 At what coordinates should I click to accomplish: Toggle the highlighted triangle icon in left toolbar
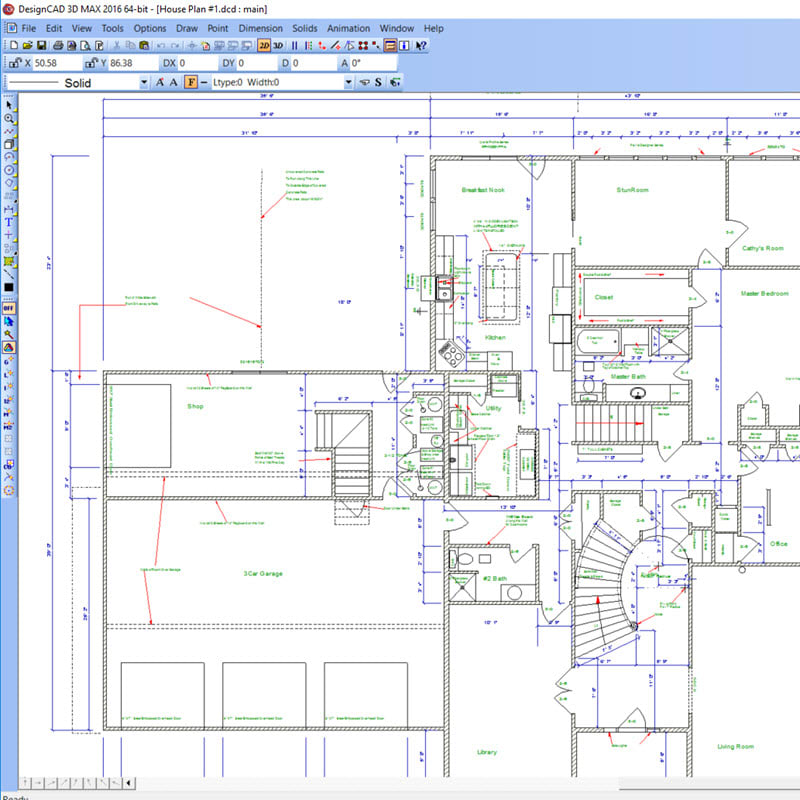9,347
